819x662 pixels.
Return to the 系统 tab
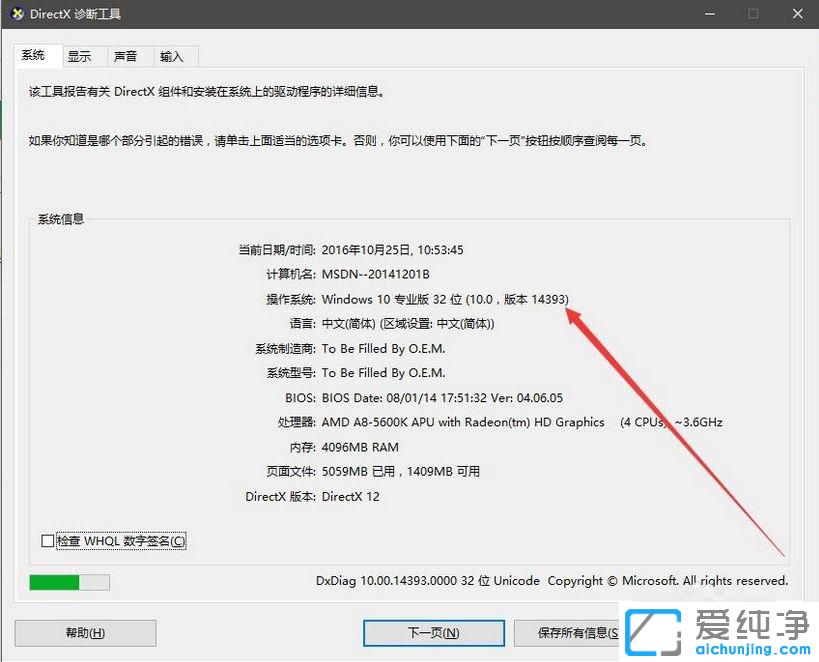pos(35,55)
